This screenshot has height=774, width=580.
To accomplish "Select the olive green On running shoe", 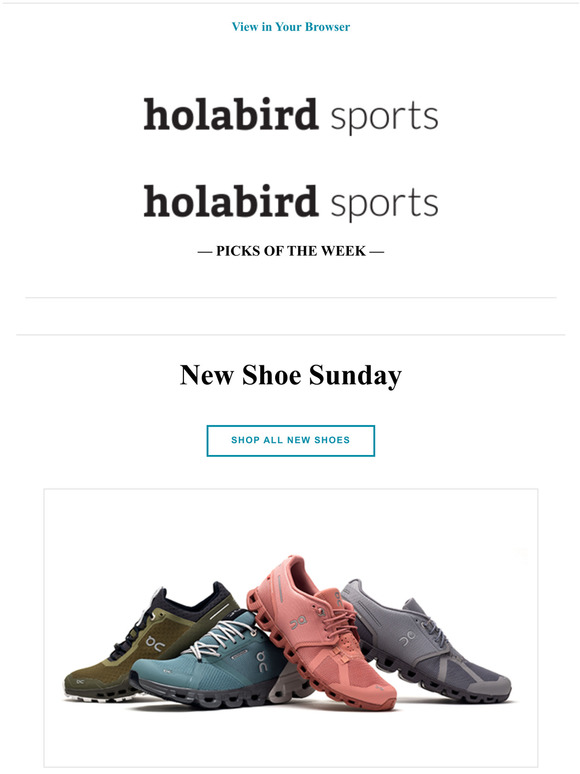I will click(x=148, y=642).
